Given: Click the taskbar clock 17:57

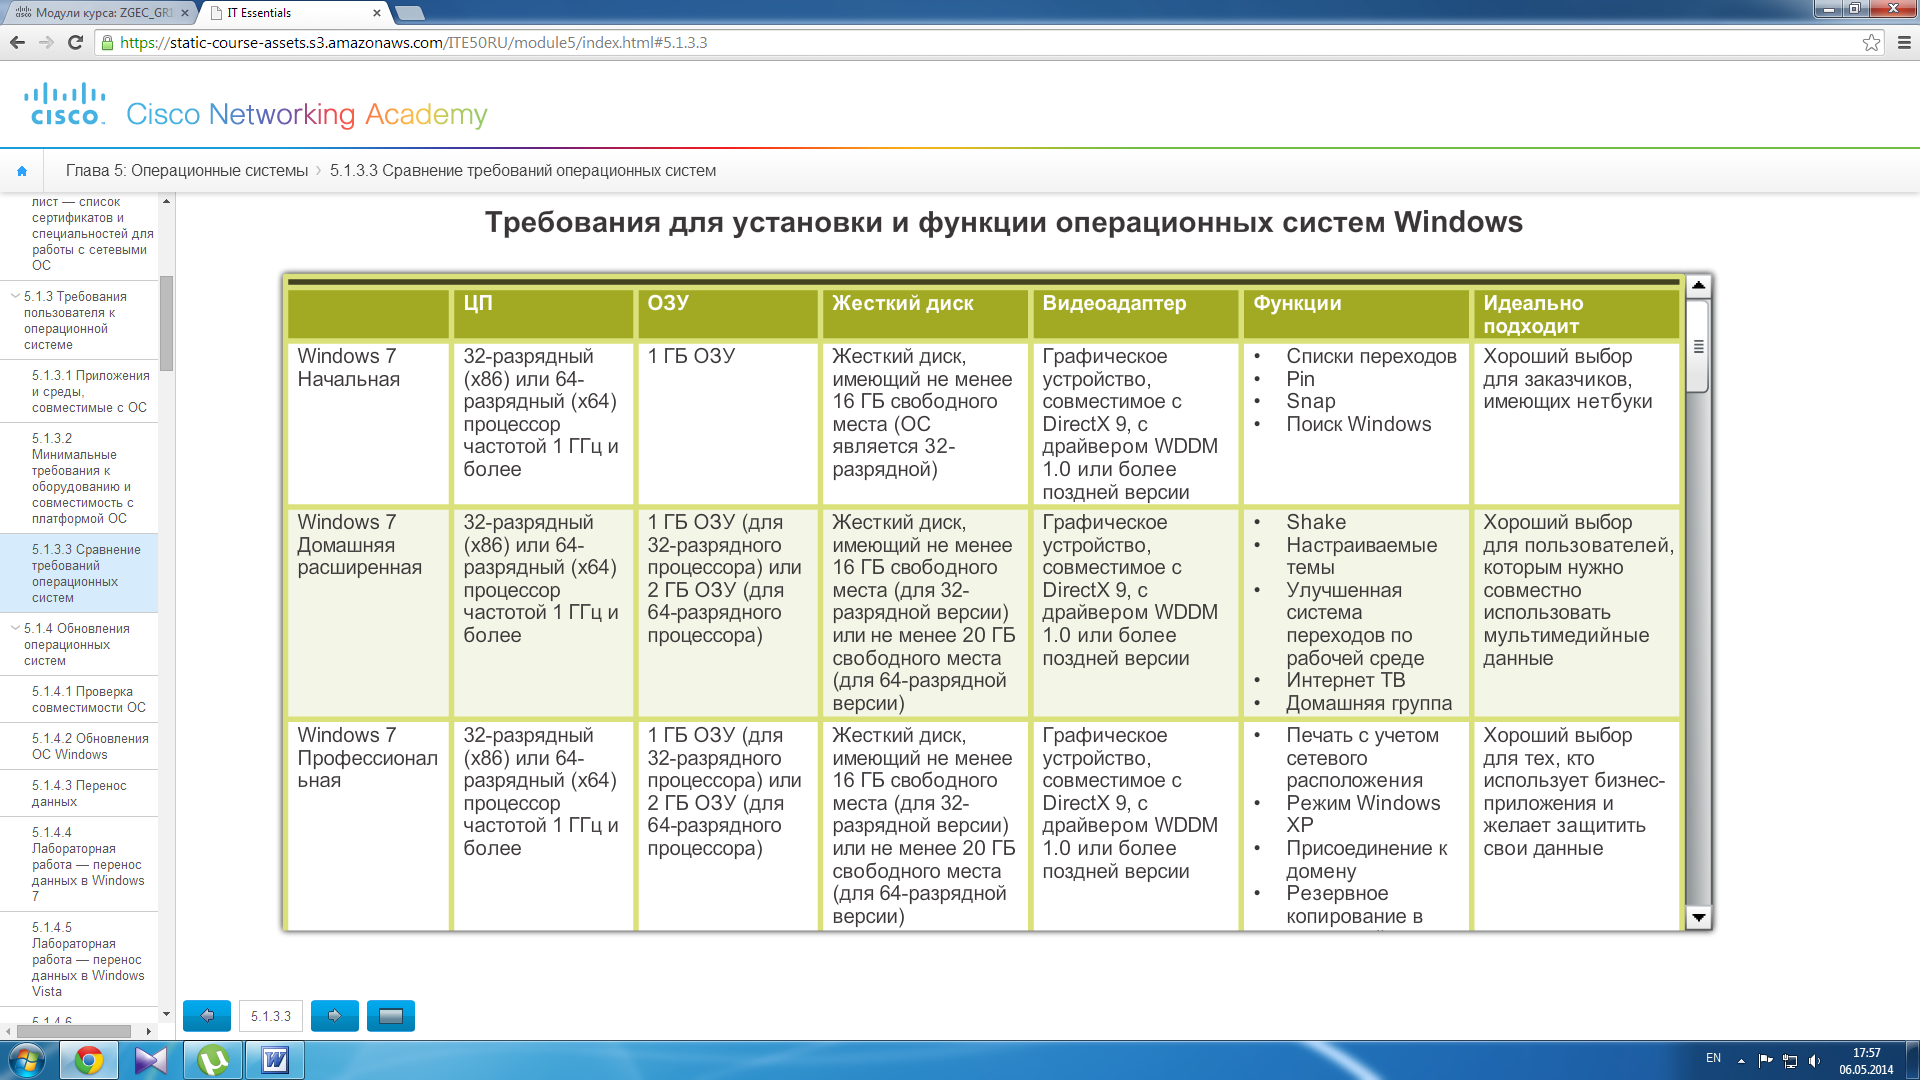Looking at the screenshot, I should (x=1866, y=1053).
